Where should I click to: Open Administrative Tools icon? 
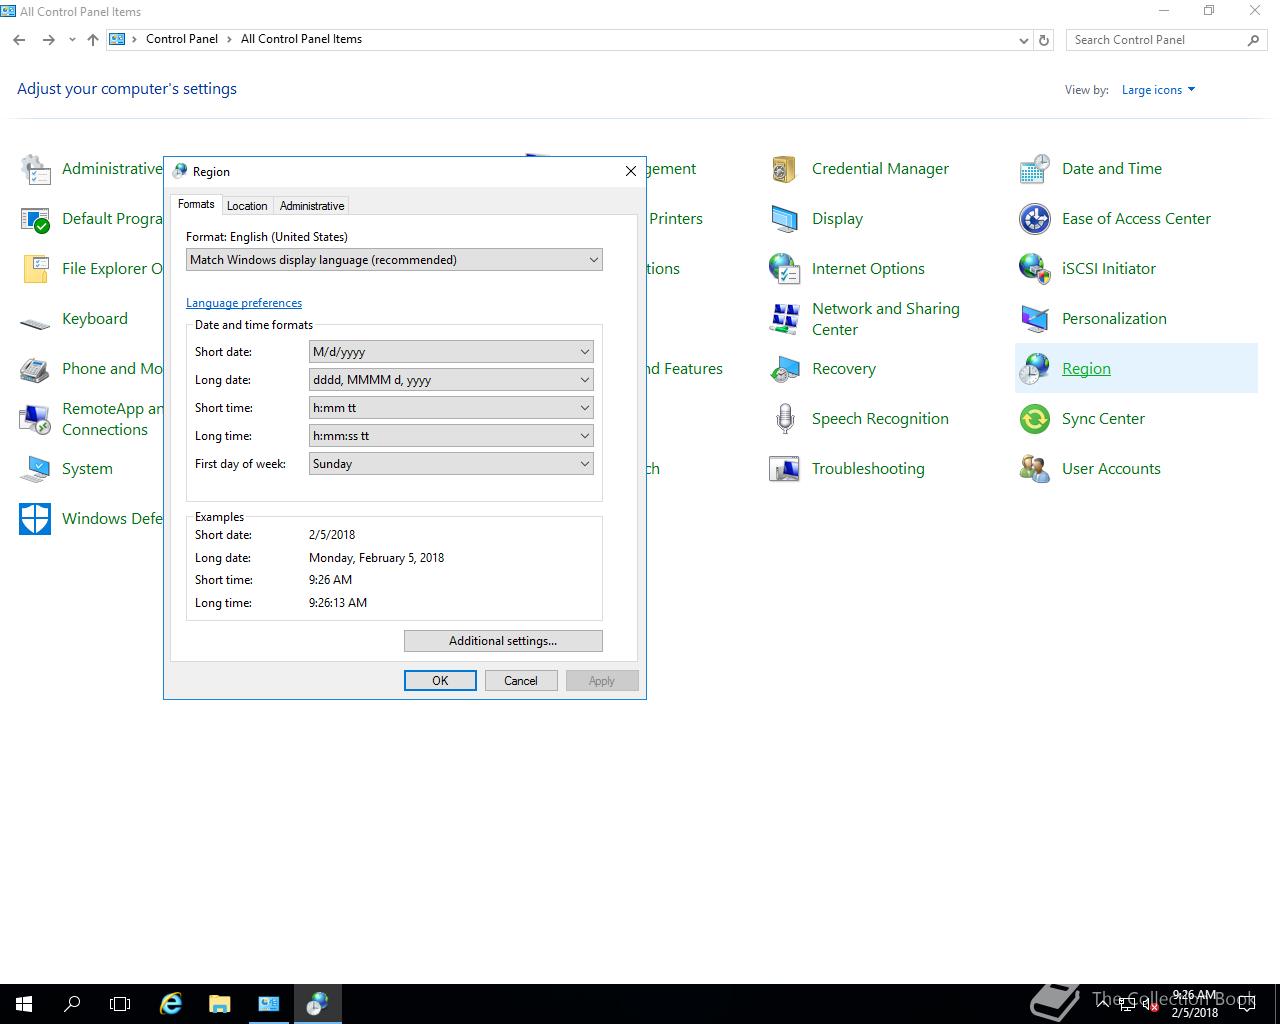click(36, 169)
